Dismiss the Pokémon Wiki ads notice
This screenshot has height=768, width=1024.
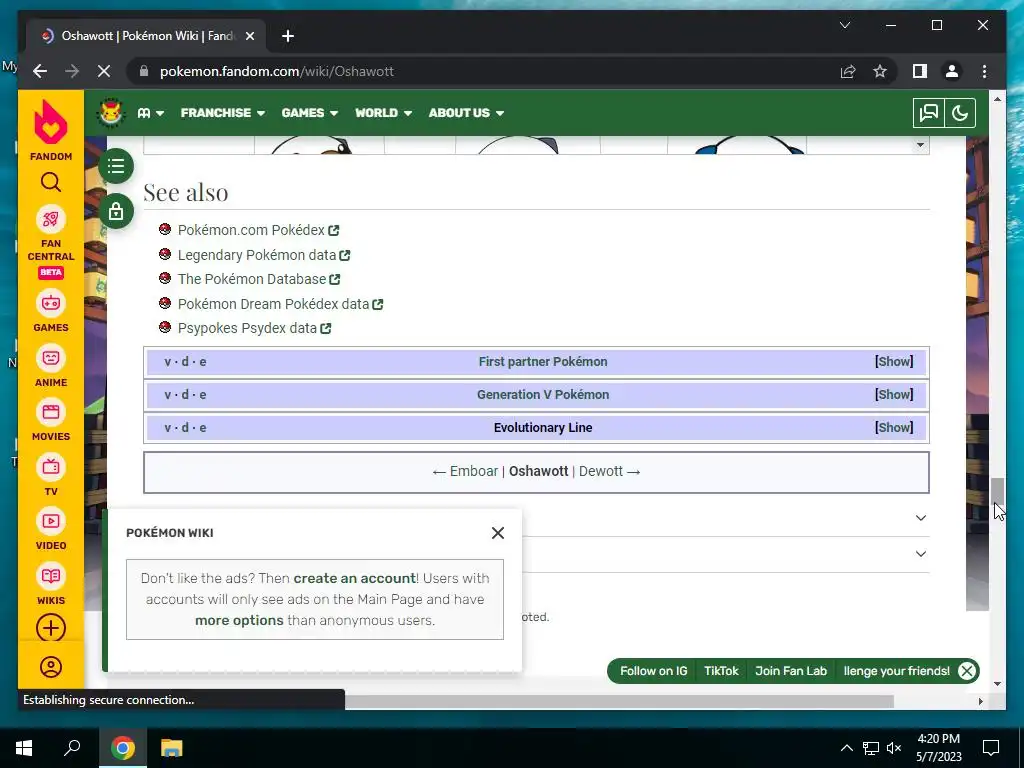pos(498,533)
